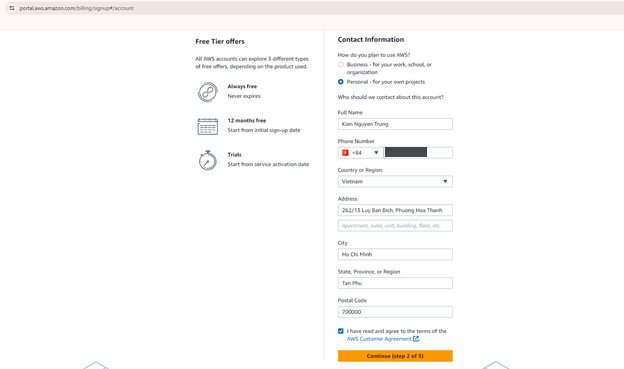Click the Address line one field
This screenshot has height=369, width=624.
(395, 210)
